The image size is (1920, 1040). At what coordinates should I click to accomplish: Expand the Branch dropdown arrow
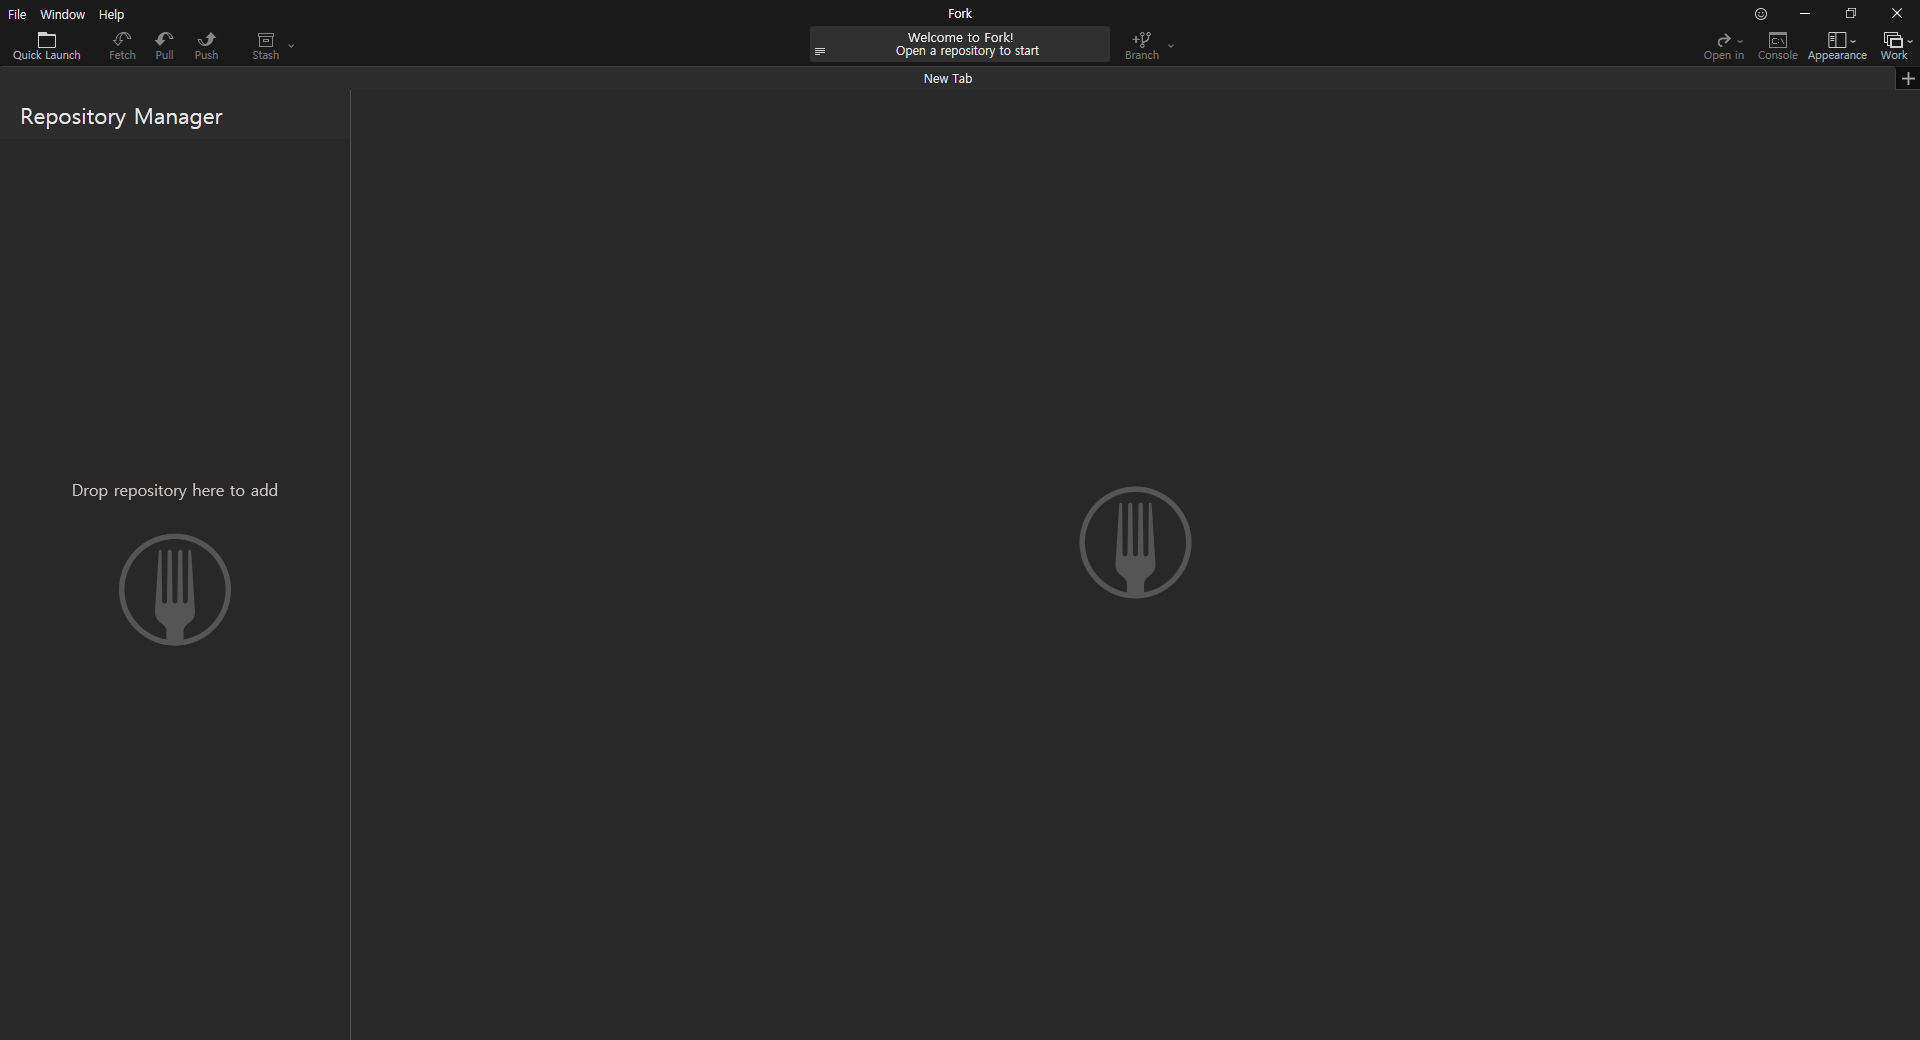click(x=1171, y=46)
